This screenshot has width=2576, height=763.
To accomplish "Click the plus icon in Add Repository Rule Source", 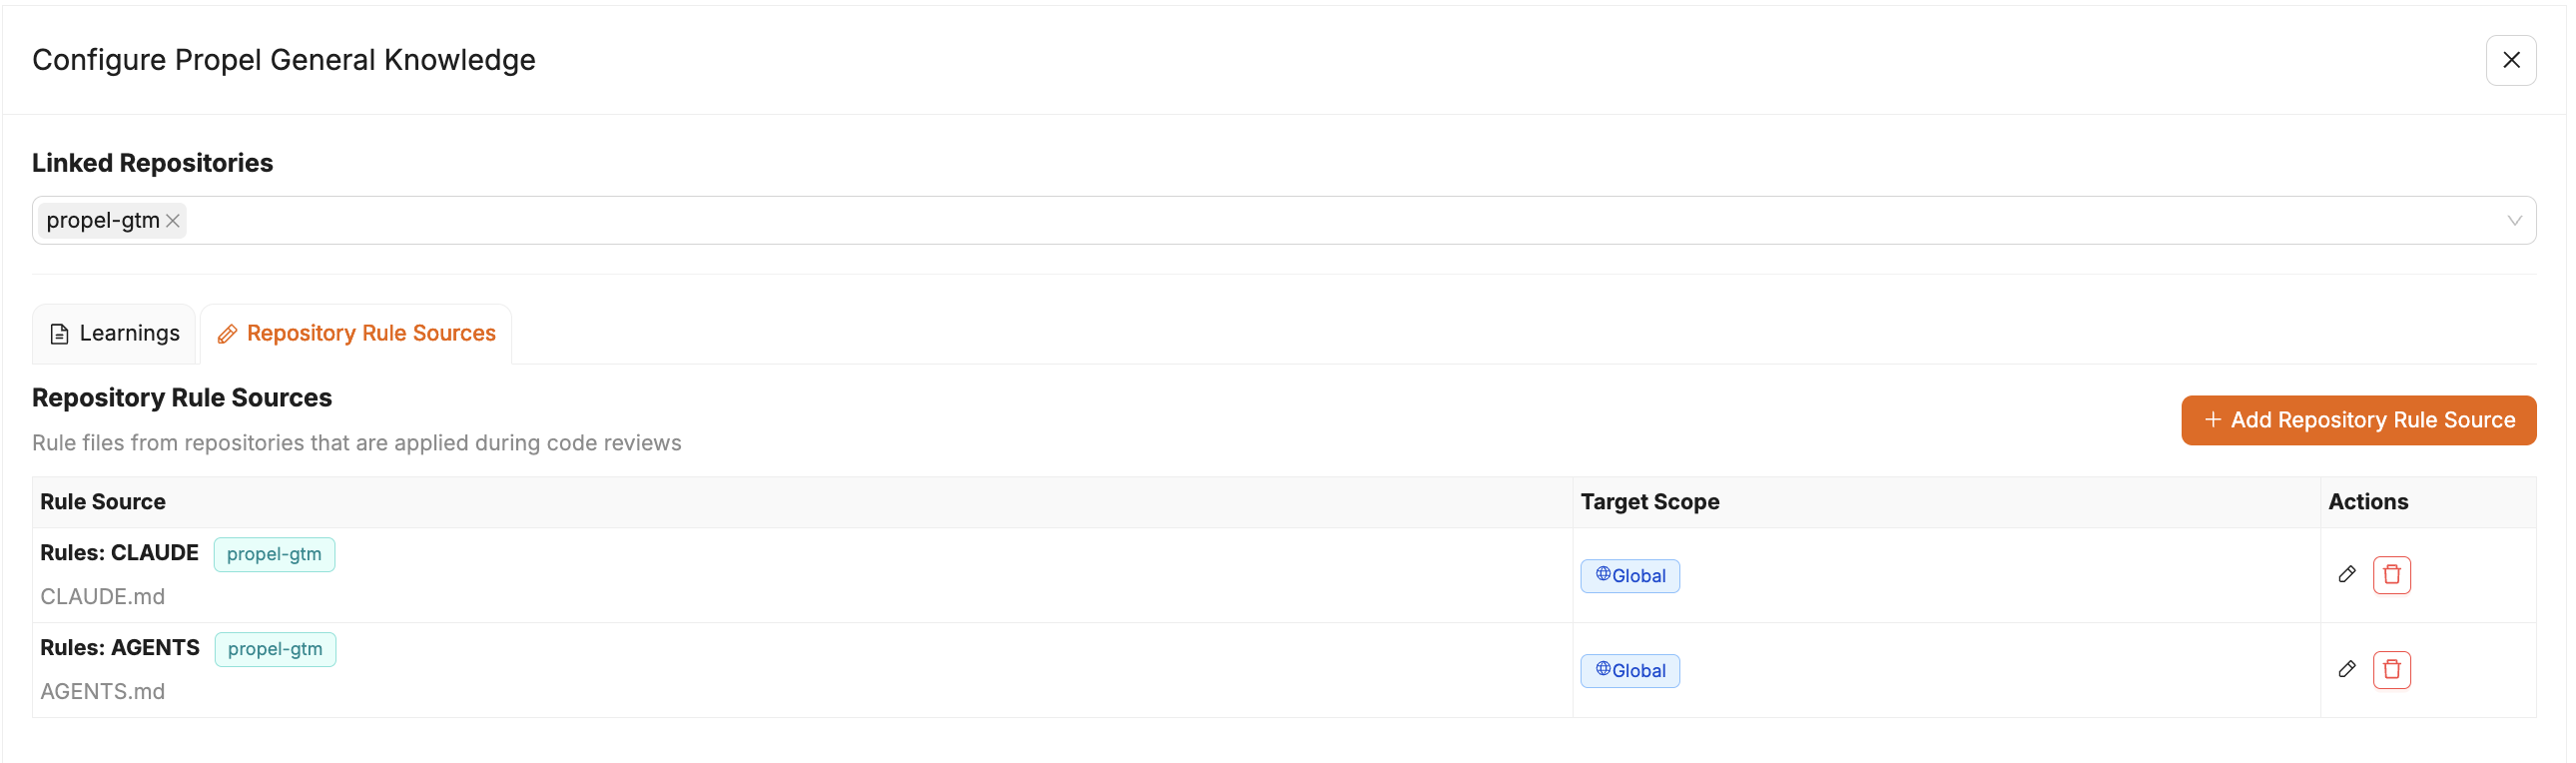I will [x=2213, y=420].
